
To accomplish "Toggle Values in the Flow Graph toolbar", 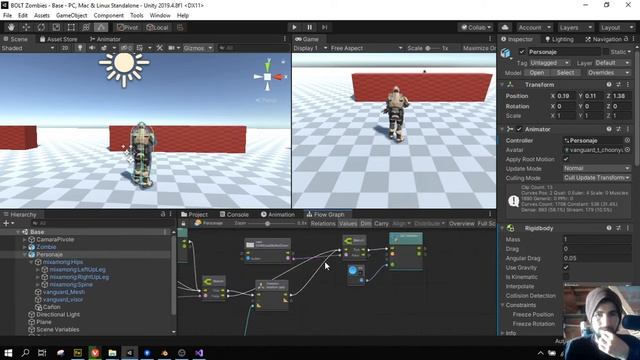I will 348,224.
